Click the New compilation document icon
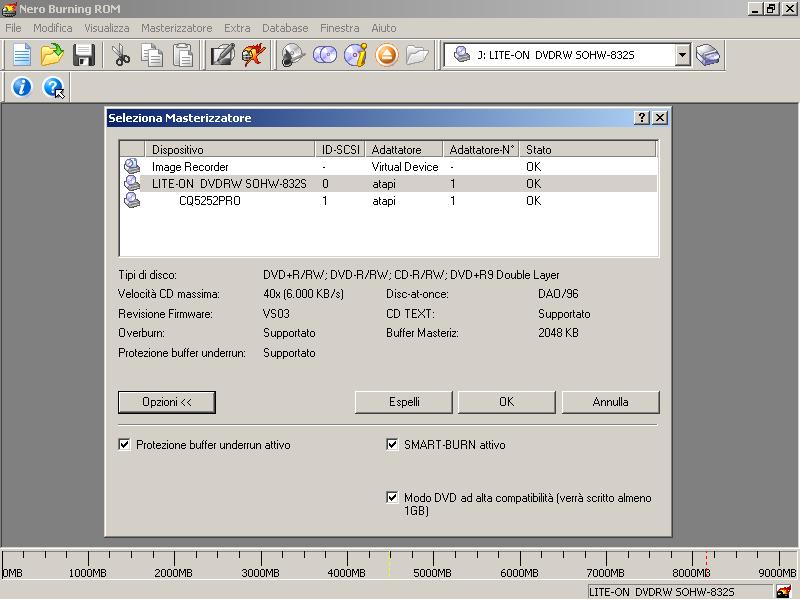Screen dimensions: 800x600 click(21, 55)
